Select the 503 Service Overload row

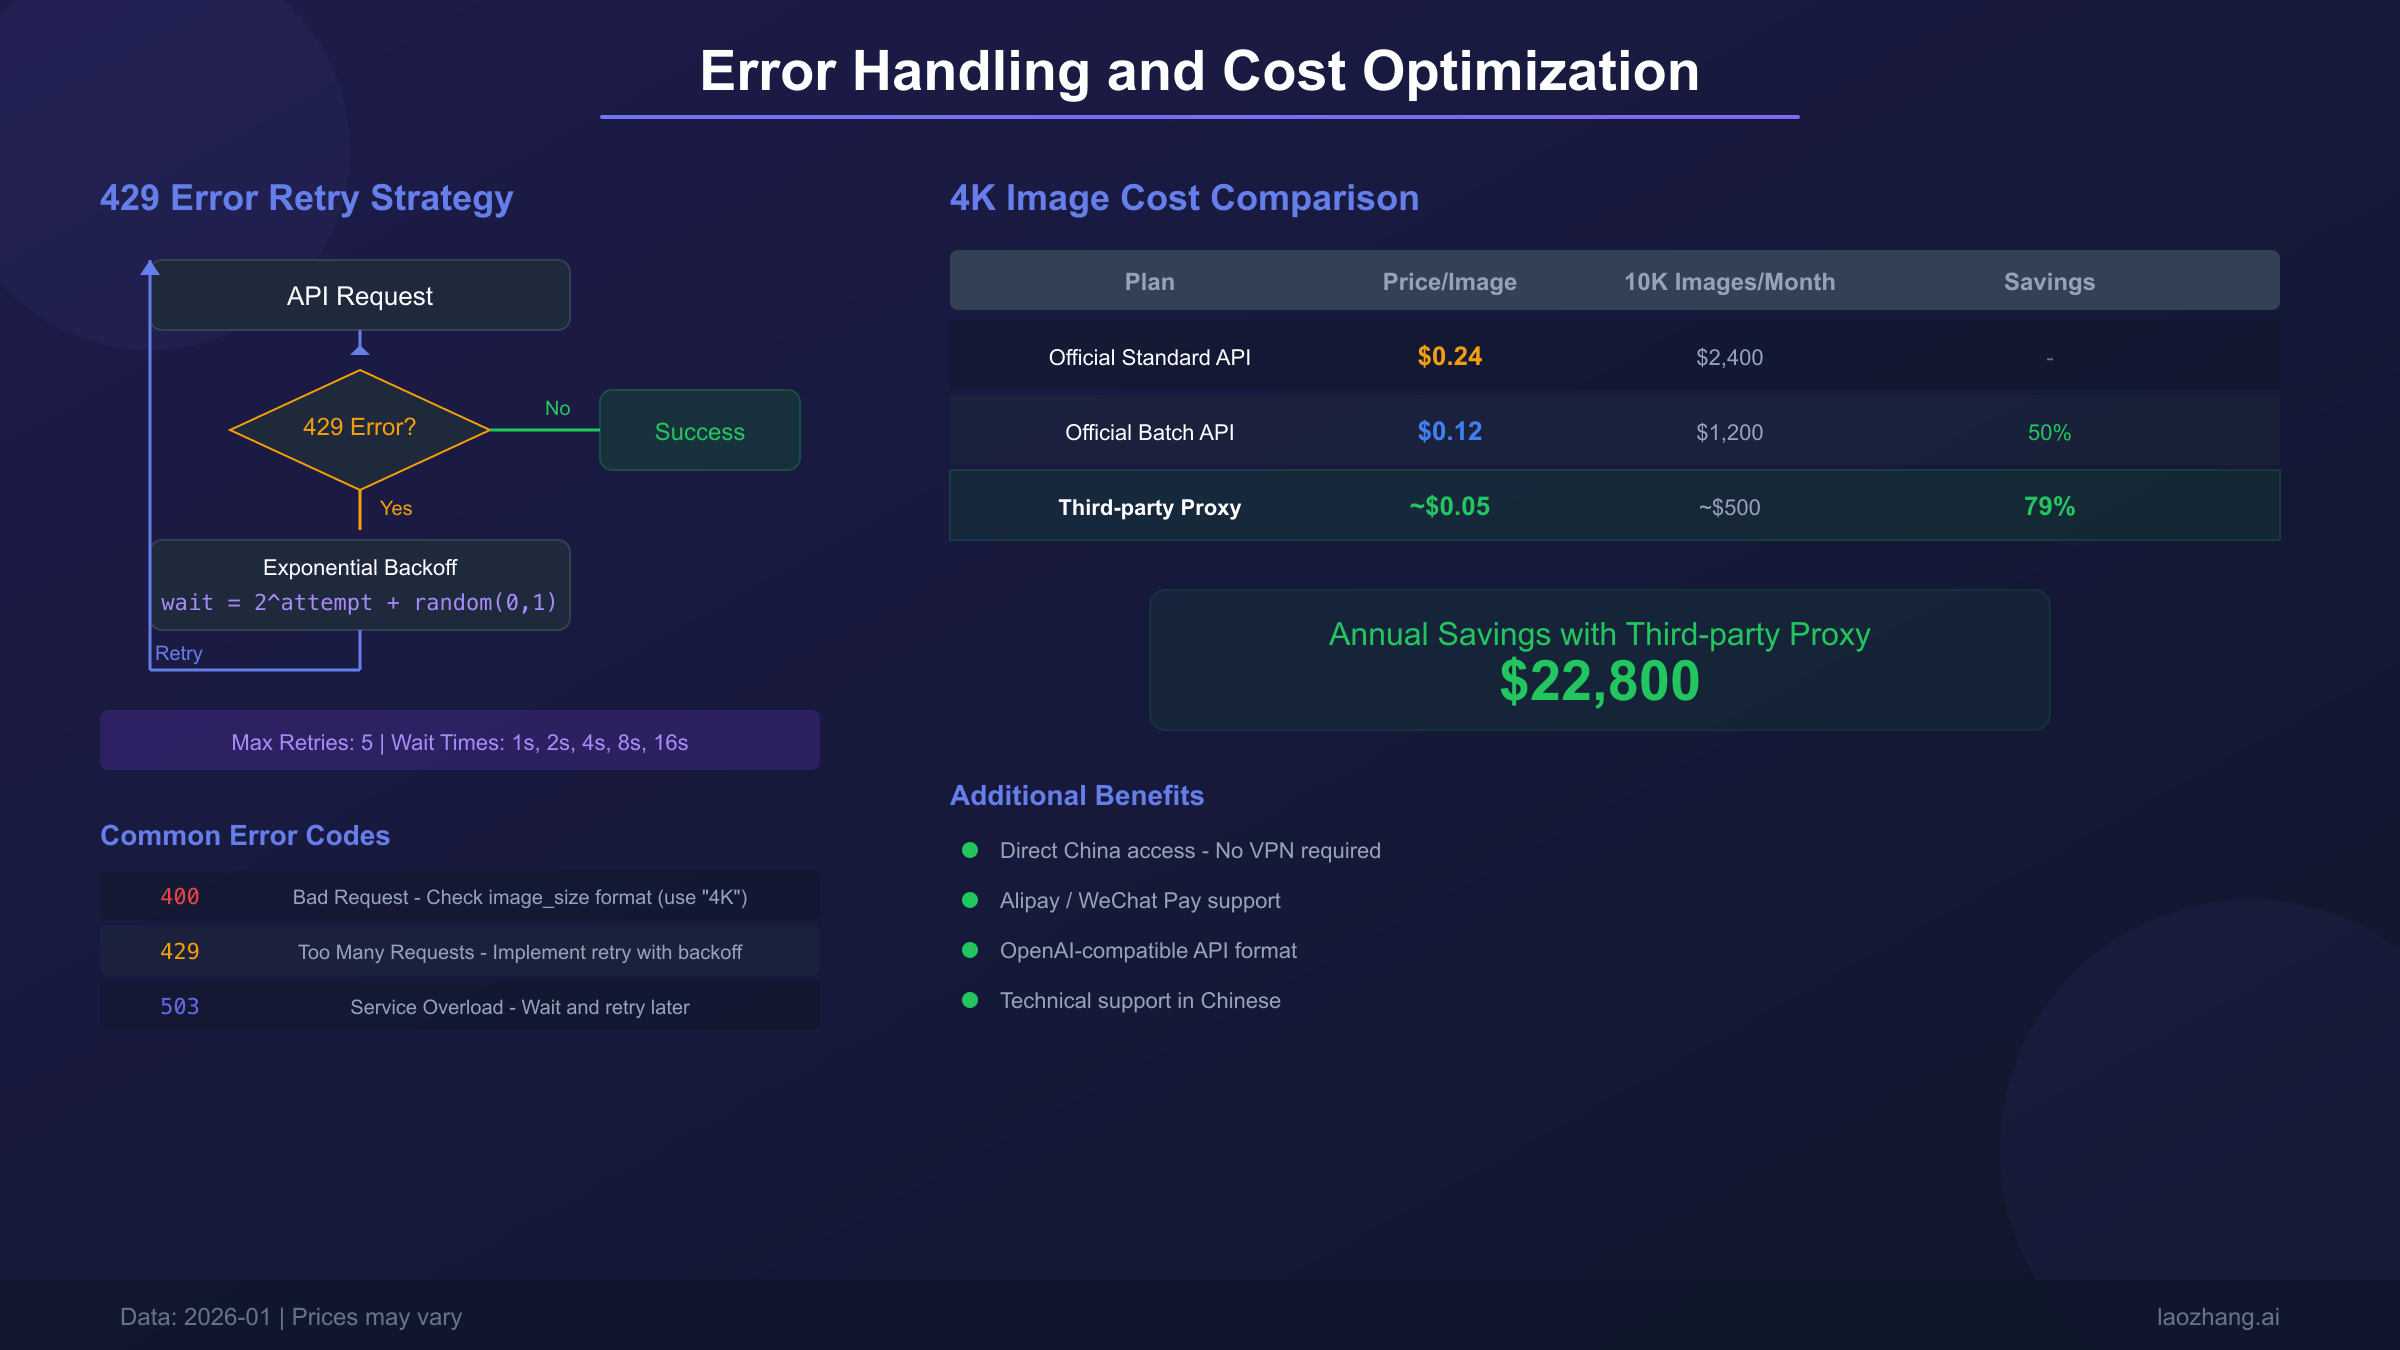(460, 1006)
